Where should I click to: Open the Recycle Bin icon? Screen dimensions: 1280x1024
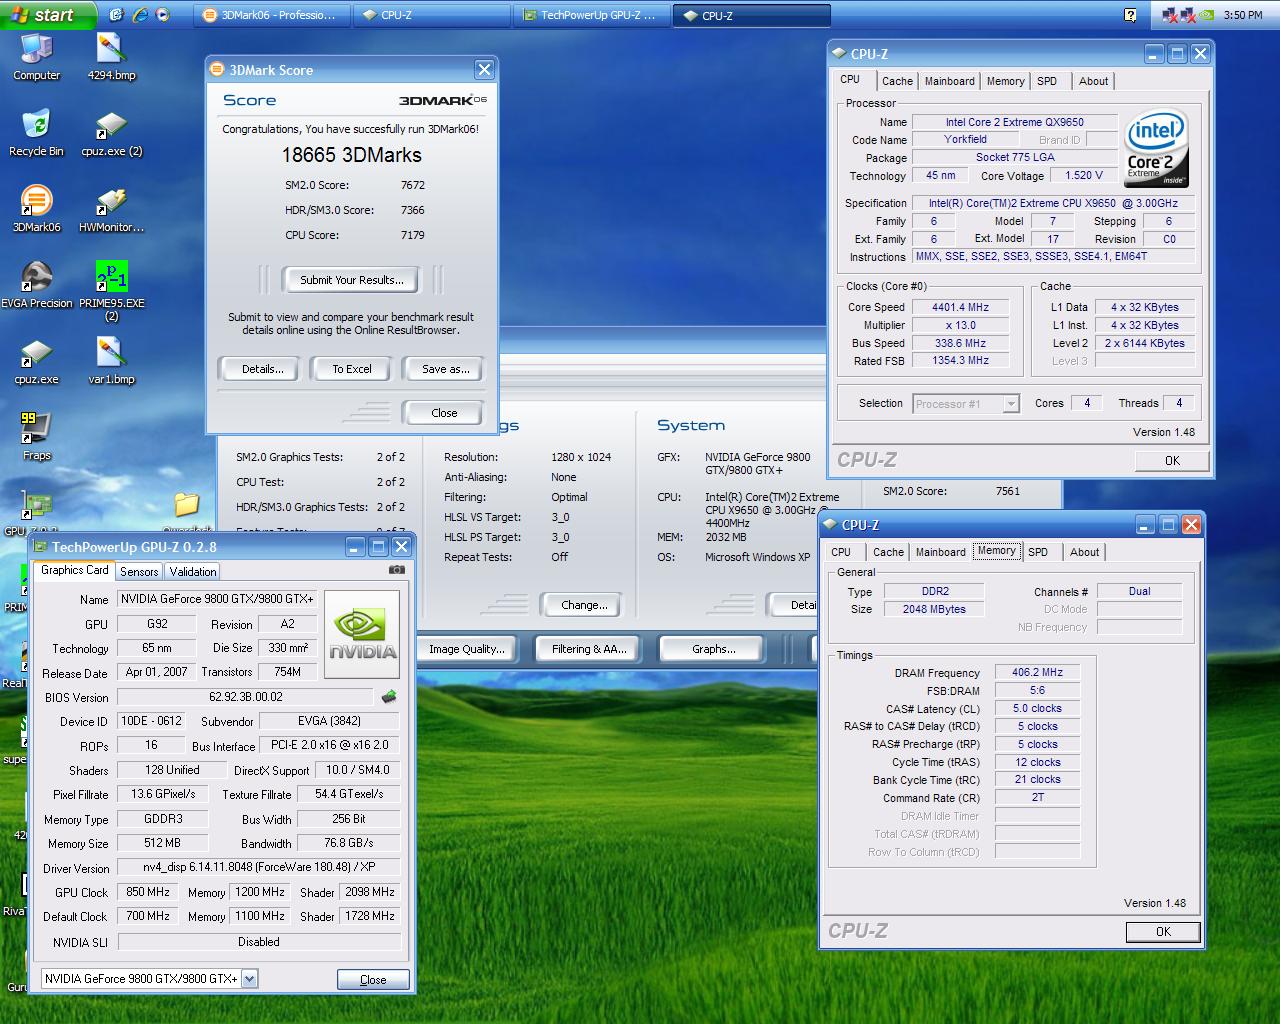tap(36, 132)
